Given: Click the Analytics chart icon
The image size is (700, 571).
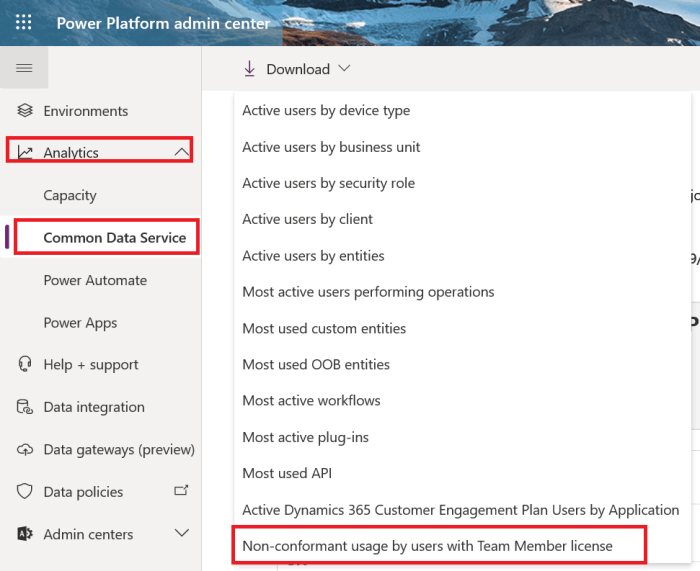Looking at the screenshot, I should coord(25,153).
